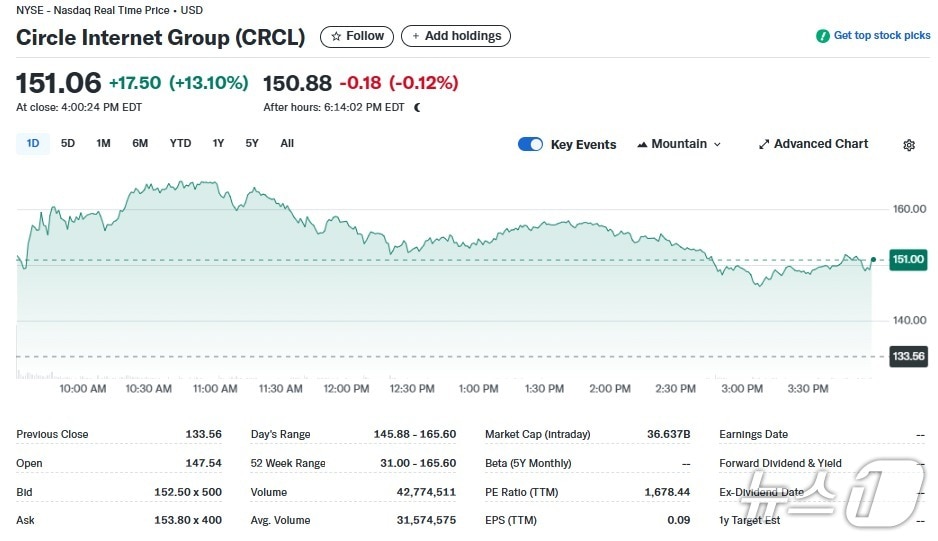The image size is (938, 541).
Task: Open the Get top stock picks link
Action: (881, 36)
